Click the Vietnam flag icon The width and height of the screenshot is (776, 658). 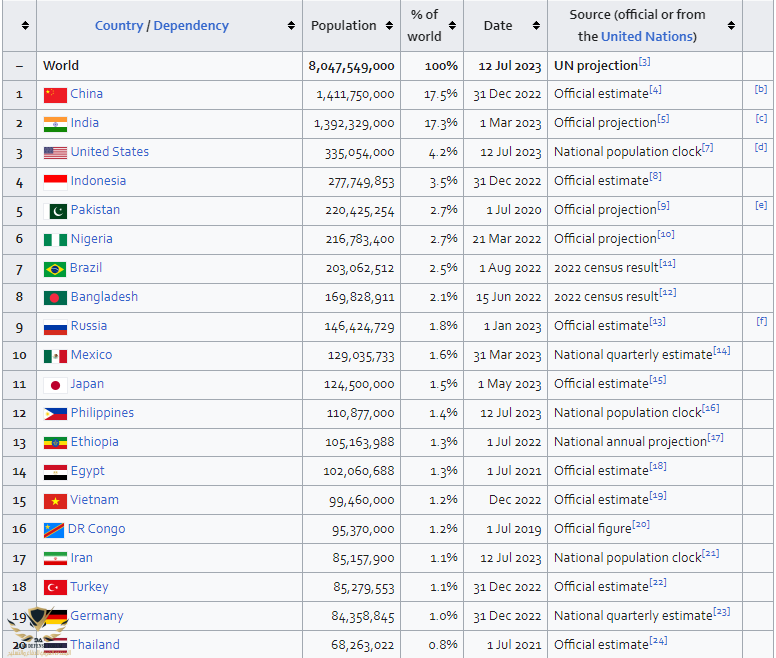tap(55, 501)
